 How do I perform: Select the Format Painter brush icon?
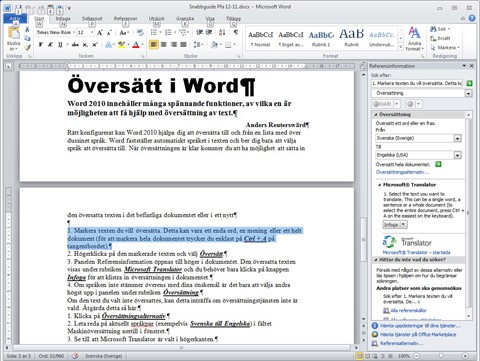(x=27, y=48)
